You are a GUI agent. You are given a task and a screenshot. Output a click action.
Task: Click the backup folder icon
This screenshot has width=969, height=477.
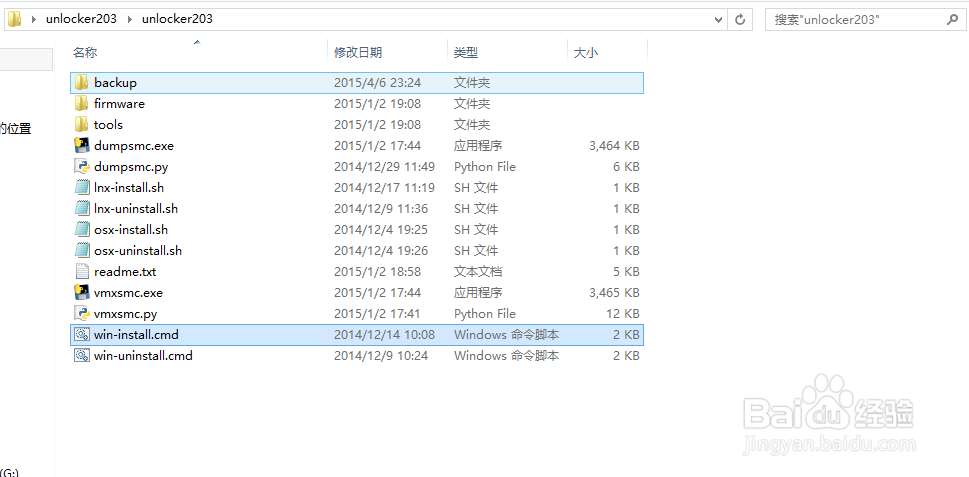(x=82, y=82)
